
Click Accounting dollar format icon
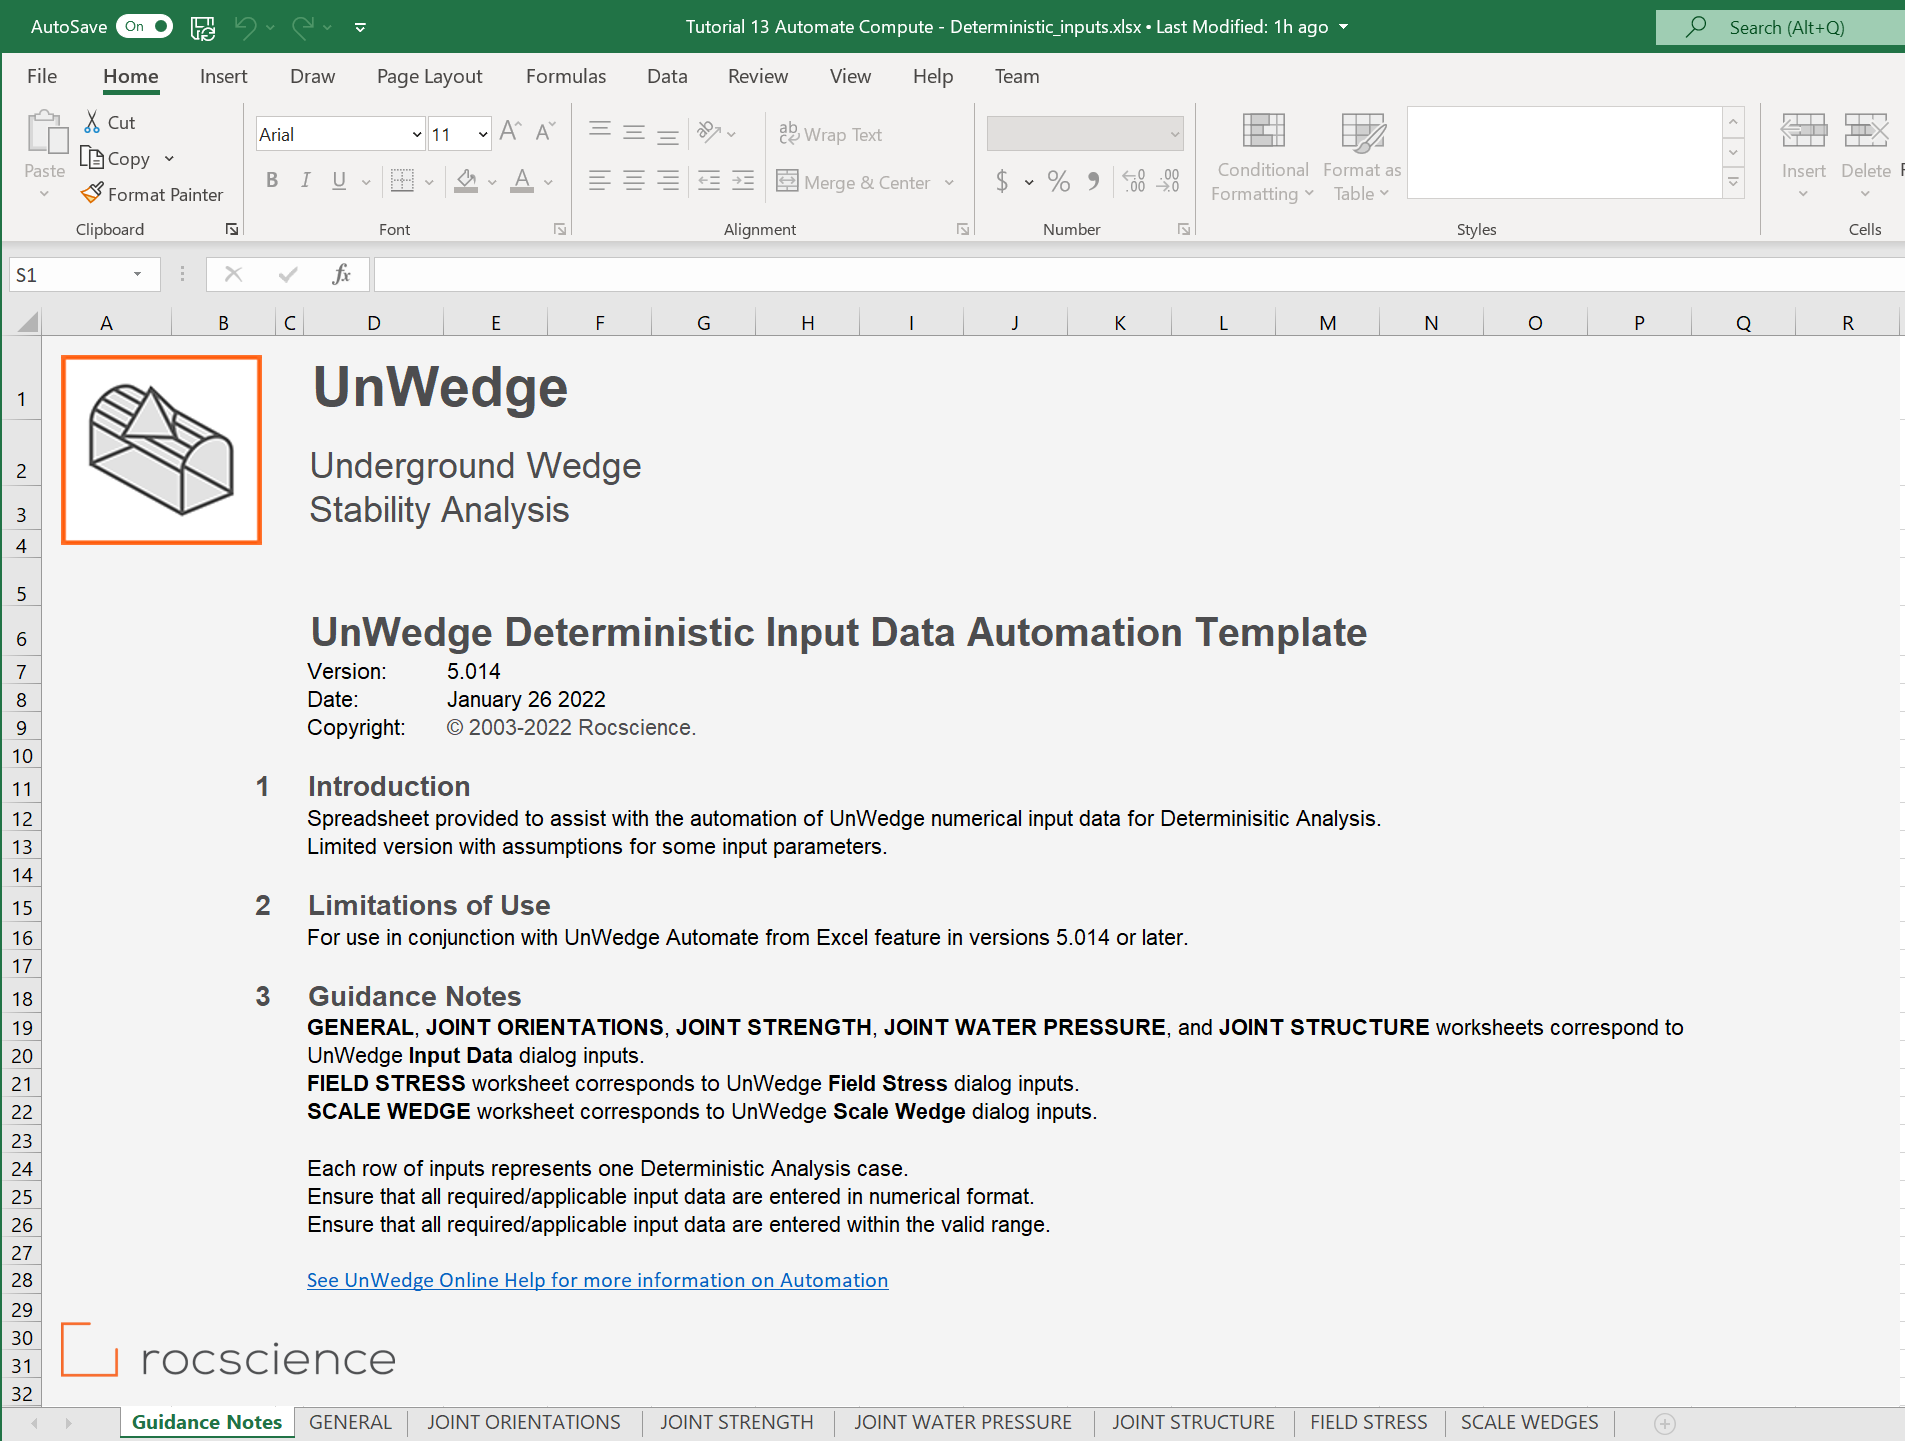pyautogui.click(x=1002, y=181)
